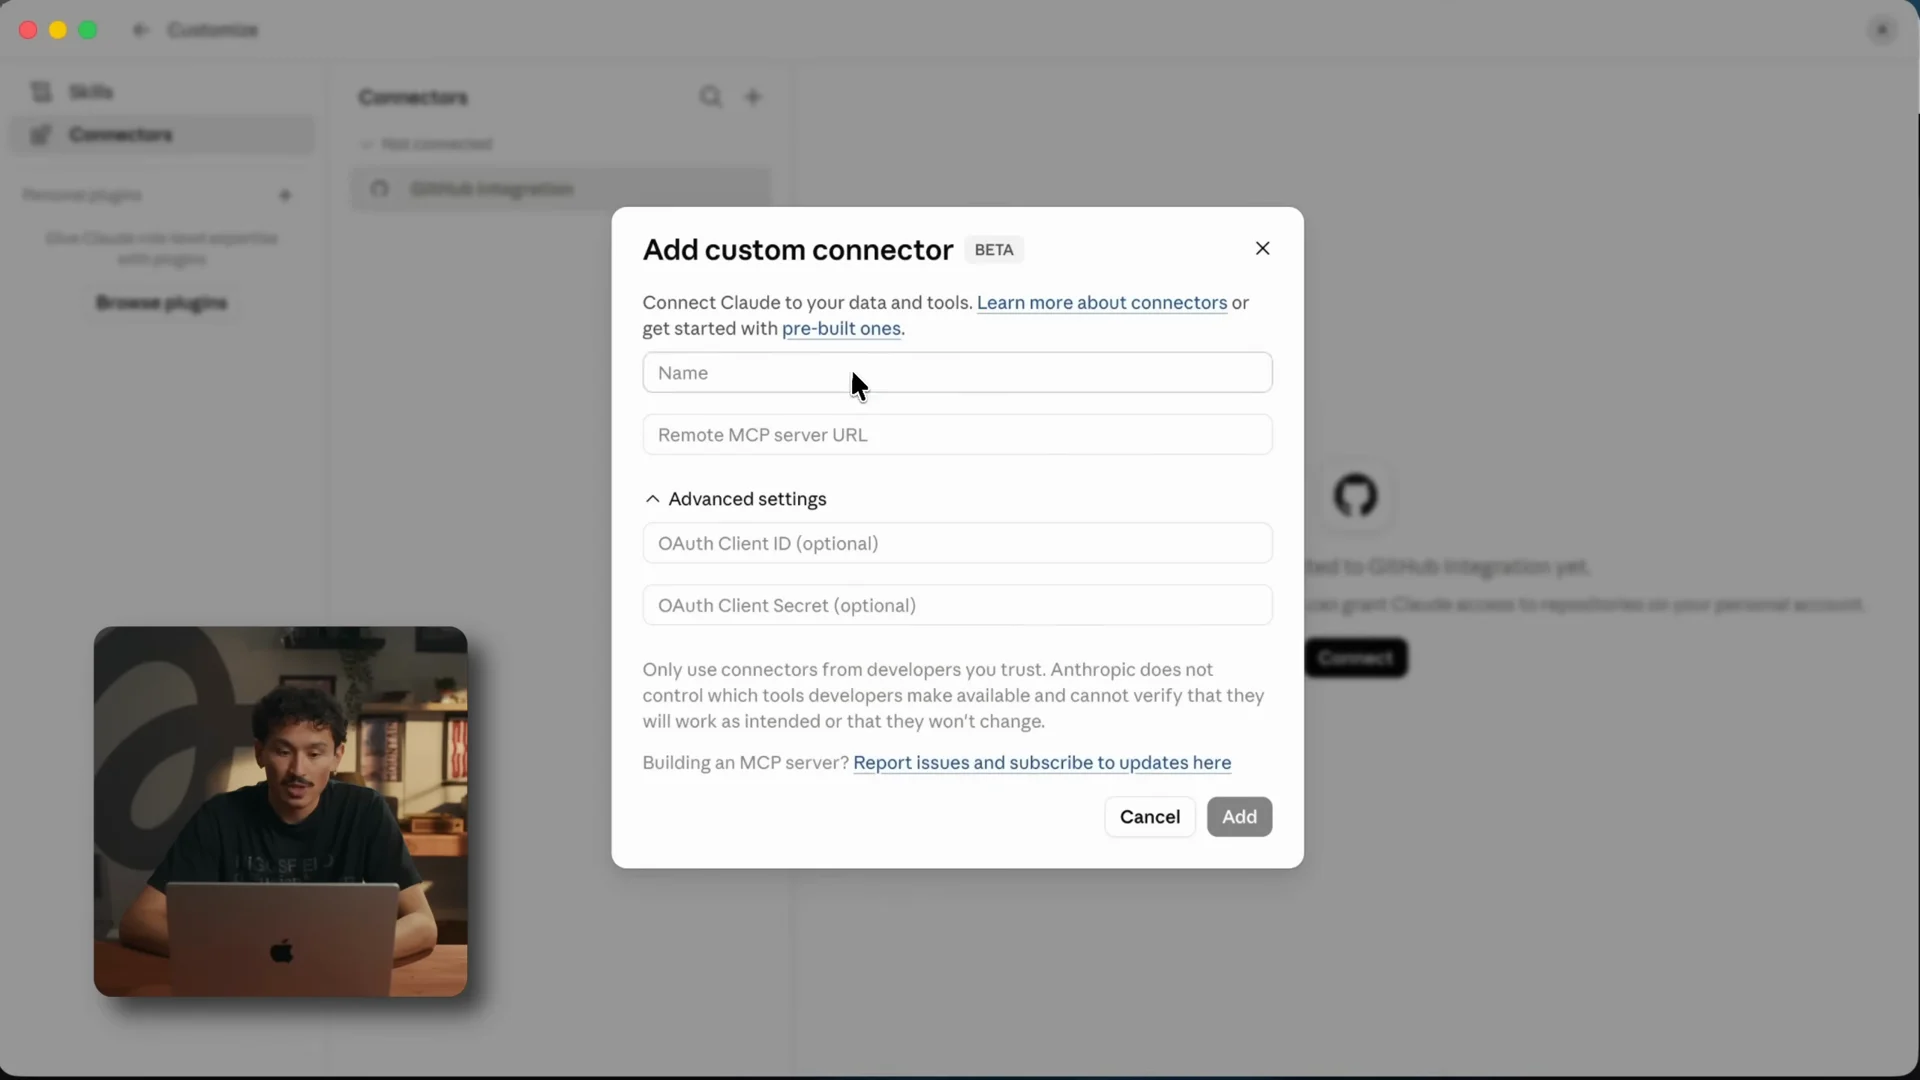Screen dimensions: 1920x1080
Task: Click the Add button
Action: click(1239, 816)
